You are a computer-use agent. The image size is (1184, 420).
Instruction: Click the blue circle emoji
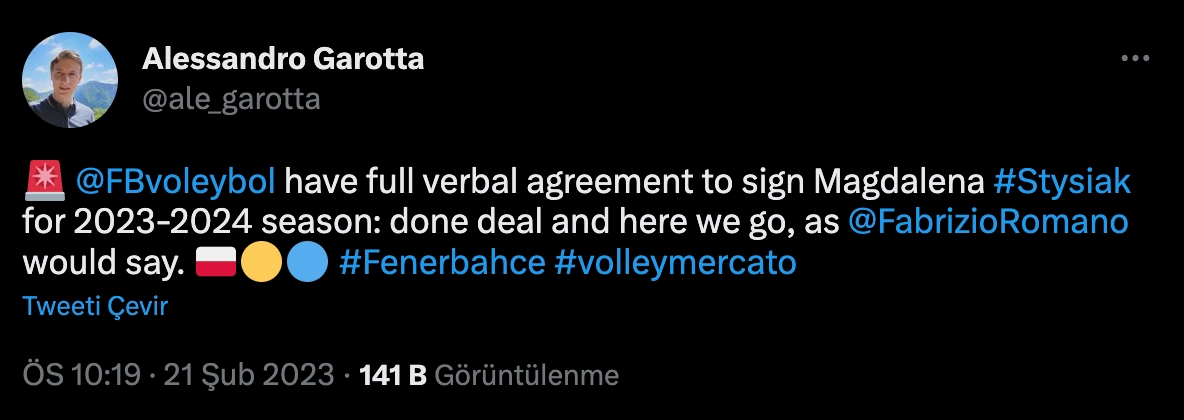[306, 263]
